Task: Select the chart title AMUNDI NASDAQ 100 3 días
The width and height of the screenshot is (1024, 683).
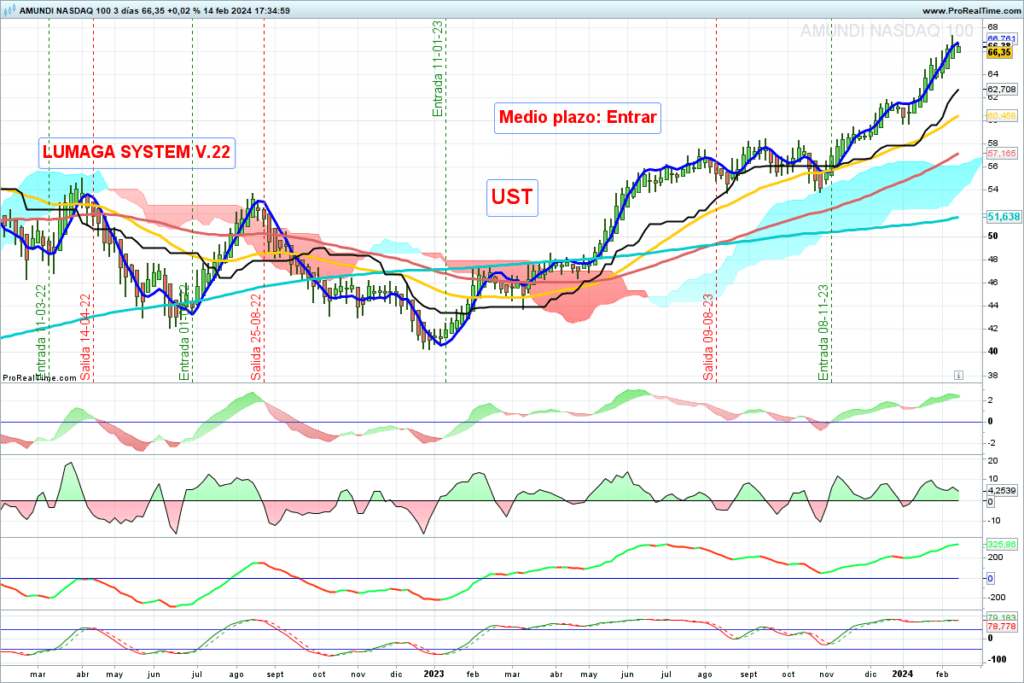Action: pos(79,11)
